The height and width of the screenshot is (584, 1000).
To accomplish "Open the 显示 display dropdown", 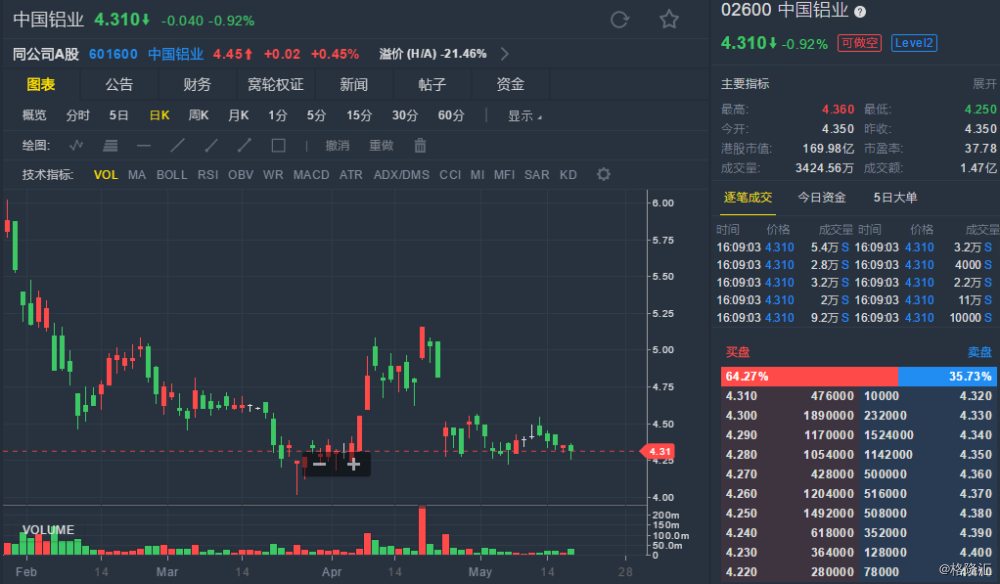I will 524,116.
